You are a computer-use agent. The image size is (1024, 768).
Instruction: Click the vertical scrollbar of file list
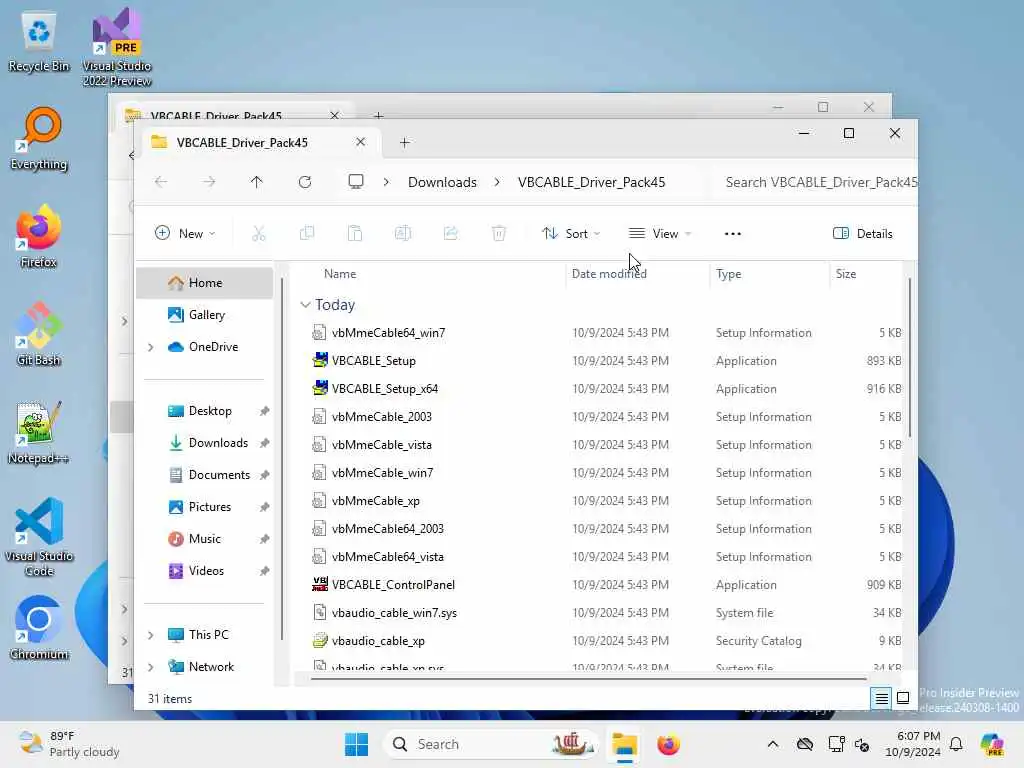909,357
